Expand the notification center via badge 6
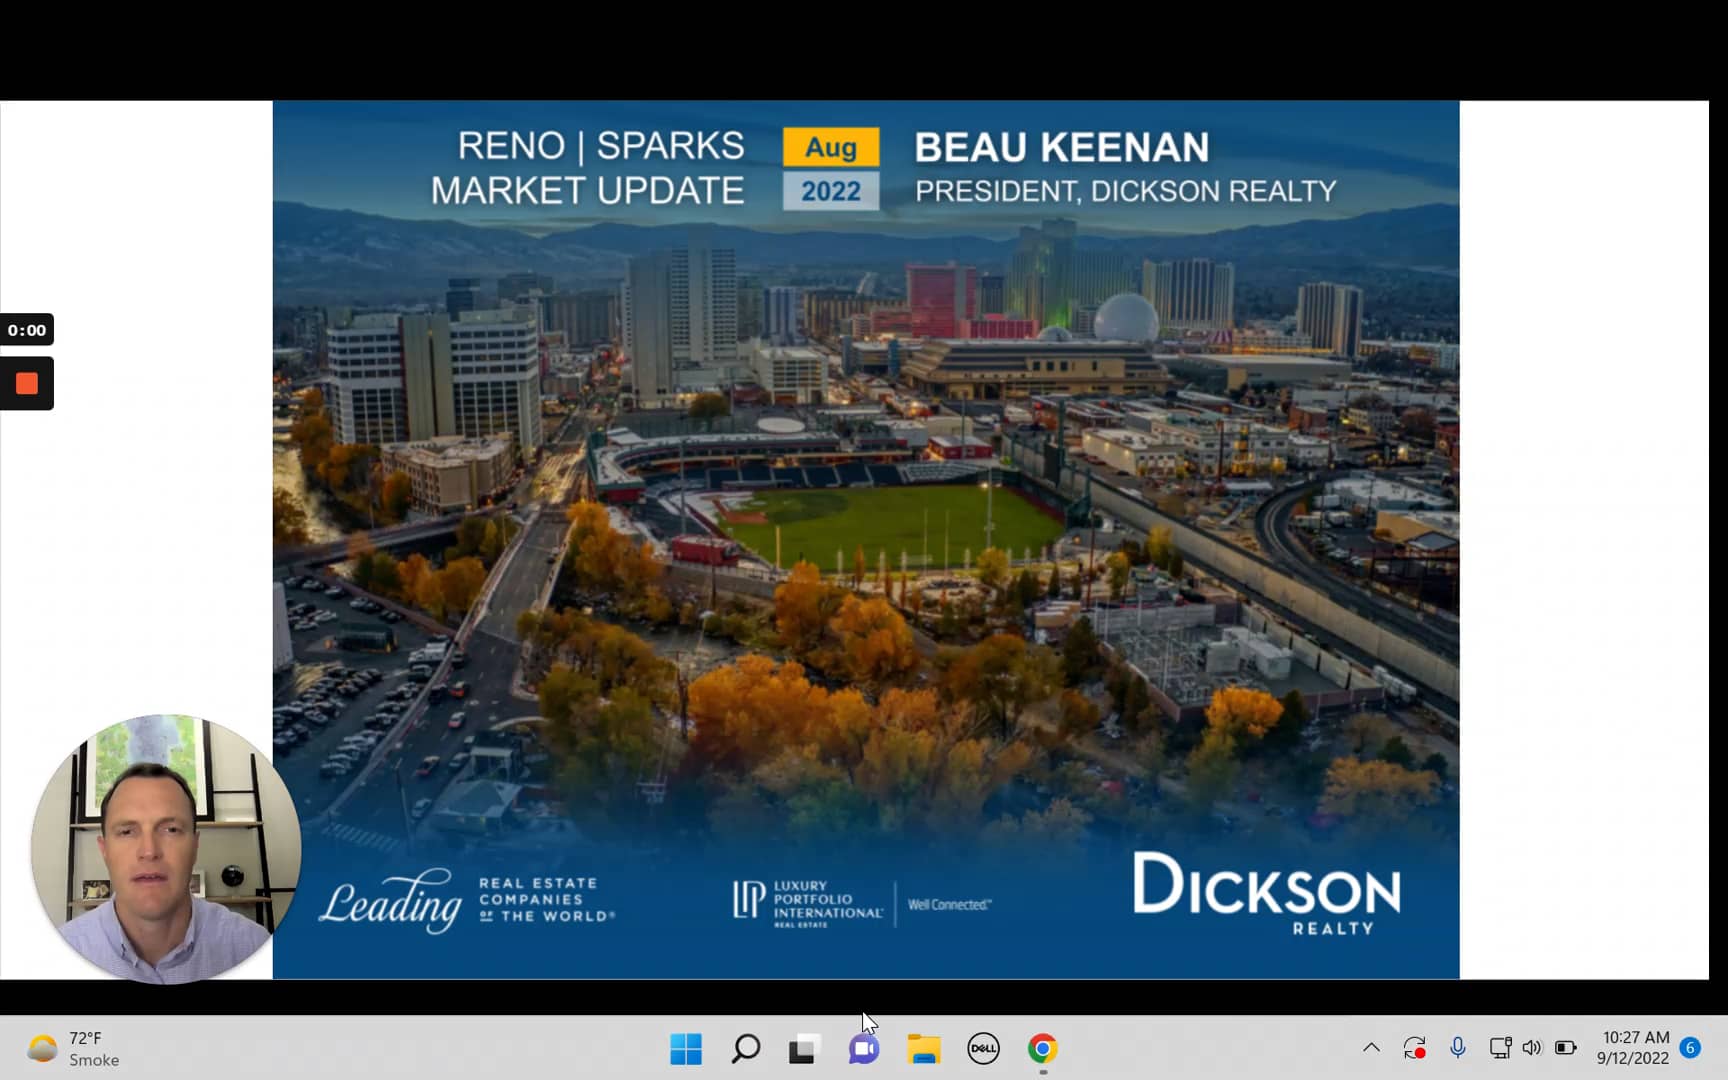The width and height of the screenshot is (1728, 1080). (1692, 1048)
